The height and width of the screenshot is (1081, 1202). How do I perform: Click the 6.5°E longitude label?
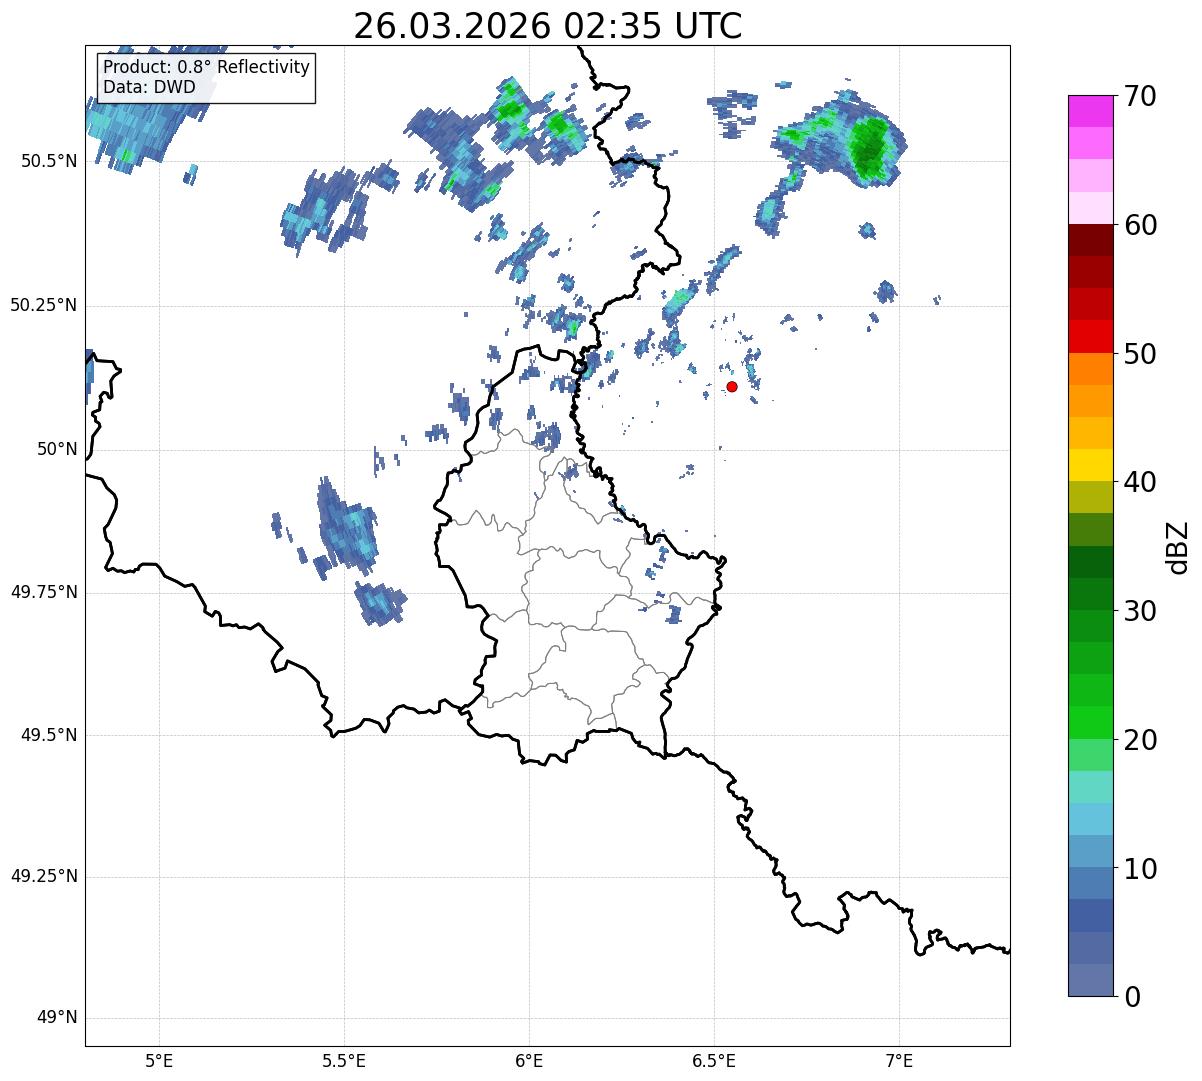click(x=714, y=1061)
